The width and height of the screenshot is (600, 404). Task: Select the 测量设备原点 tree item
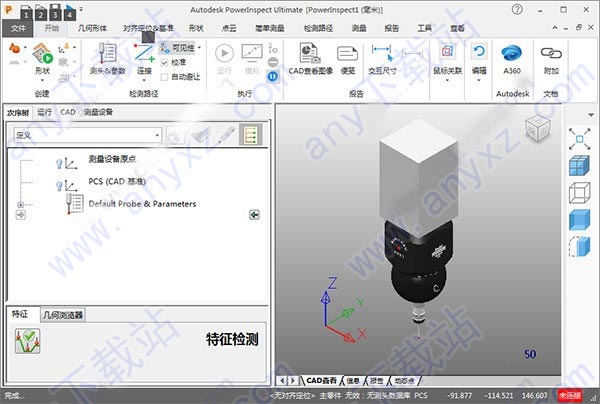(112, 159)
